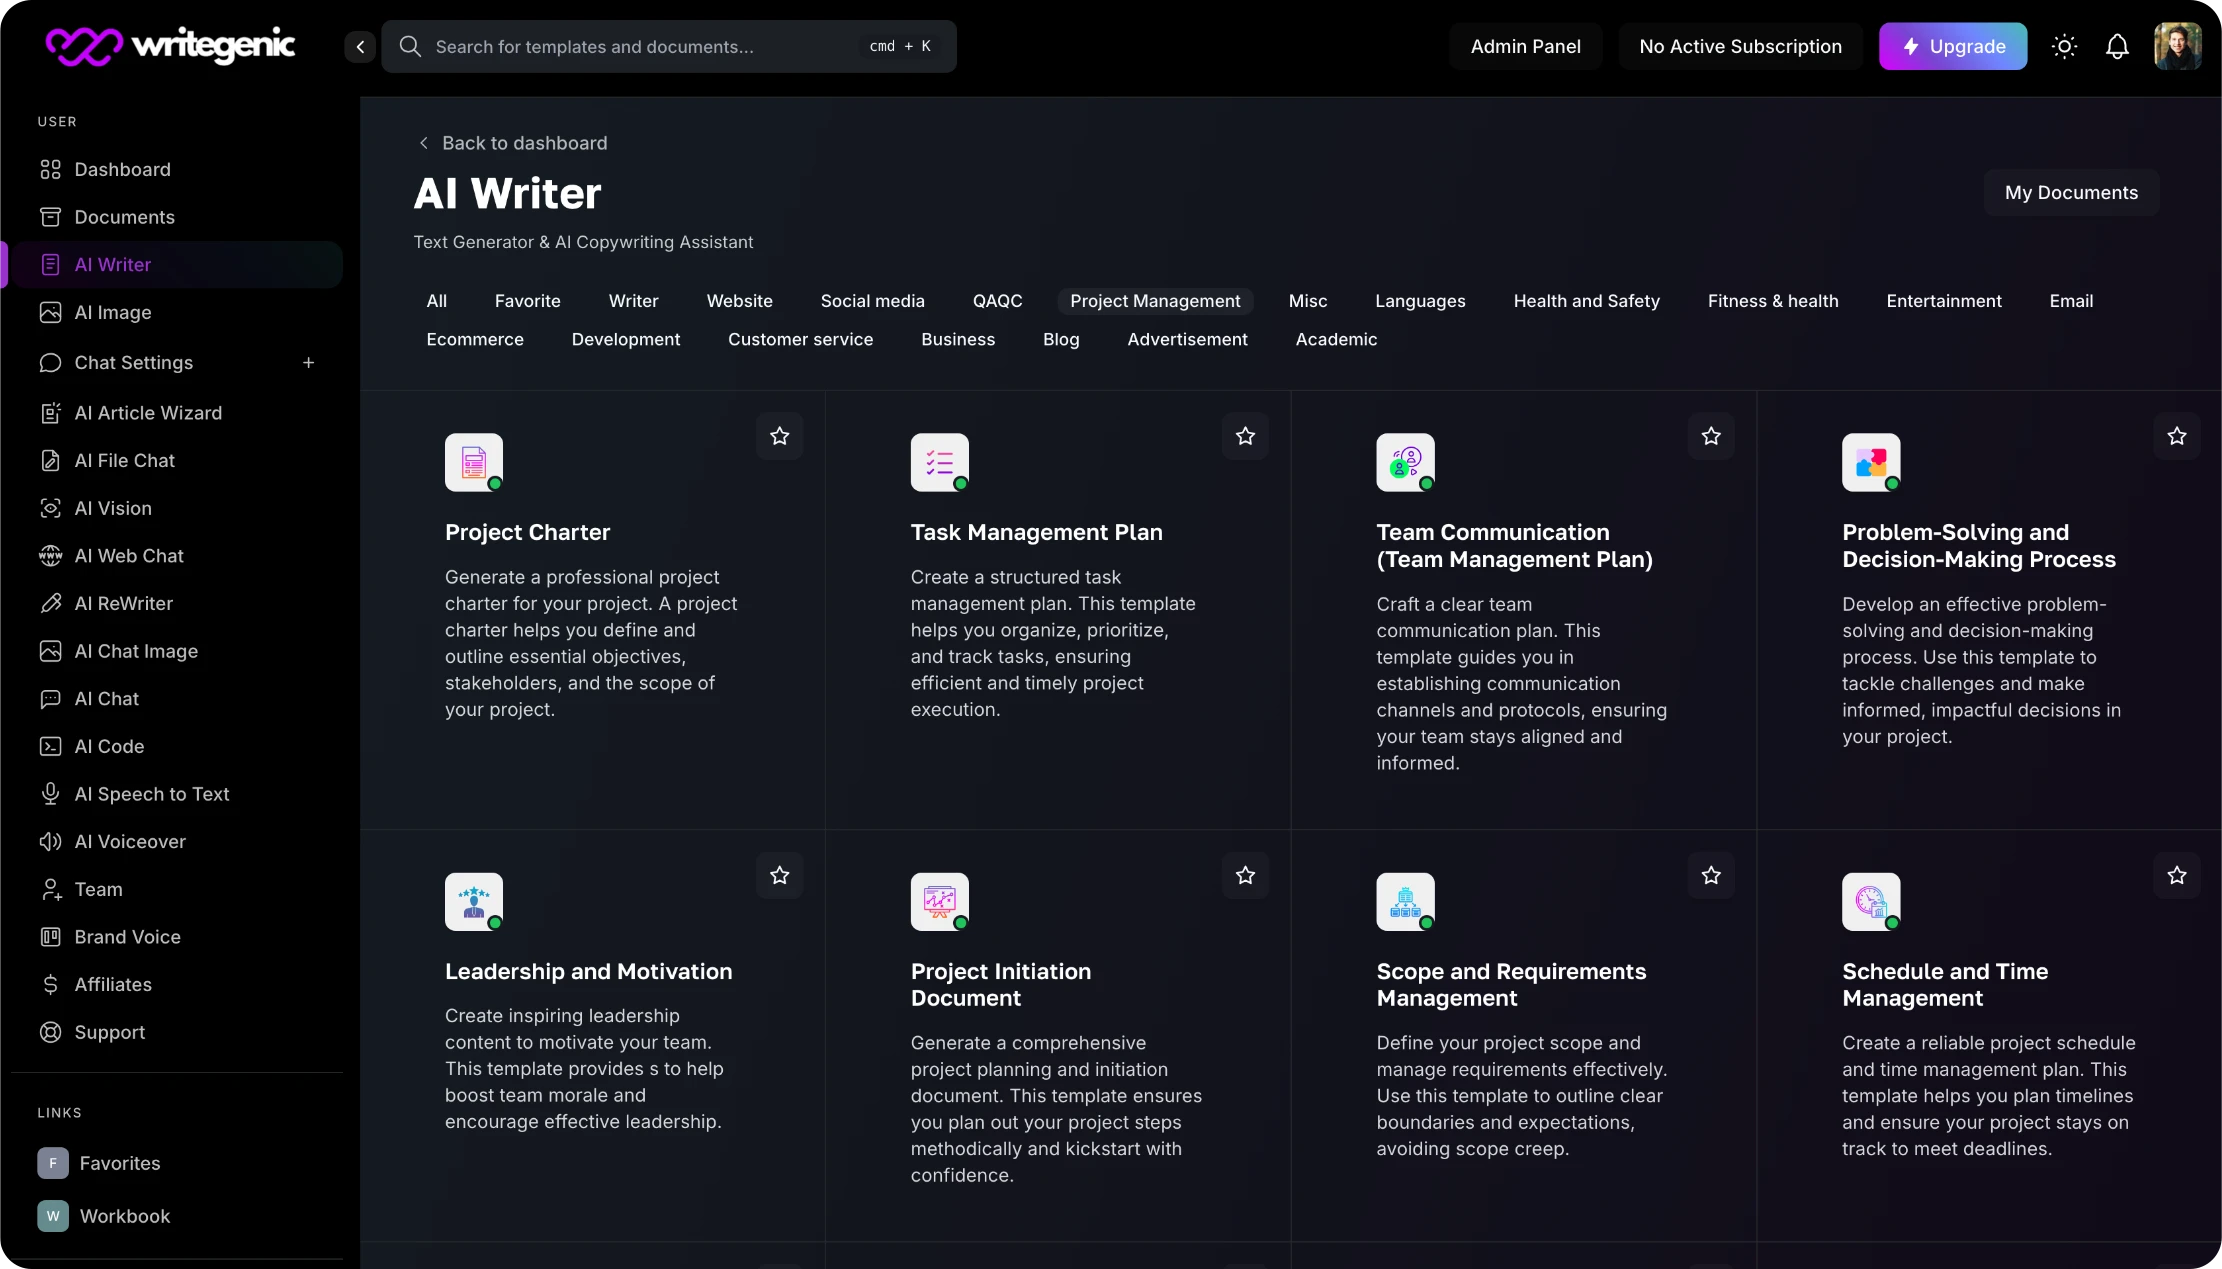Open the Team Communication template card title

[x=1514, y=546]
